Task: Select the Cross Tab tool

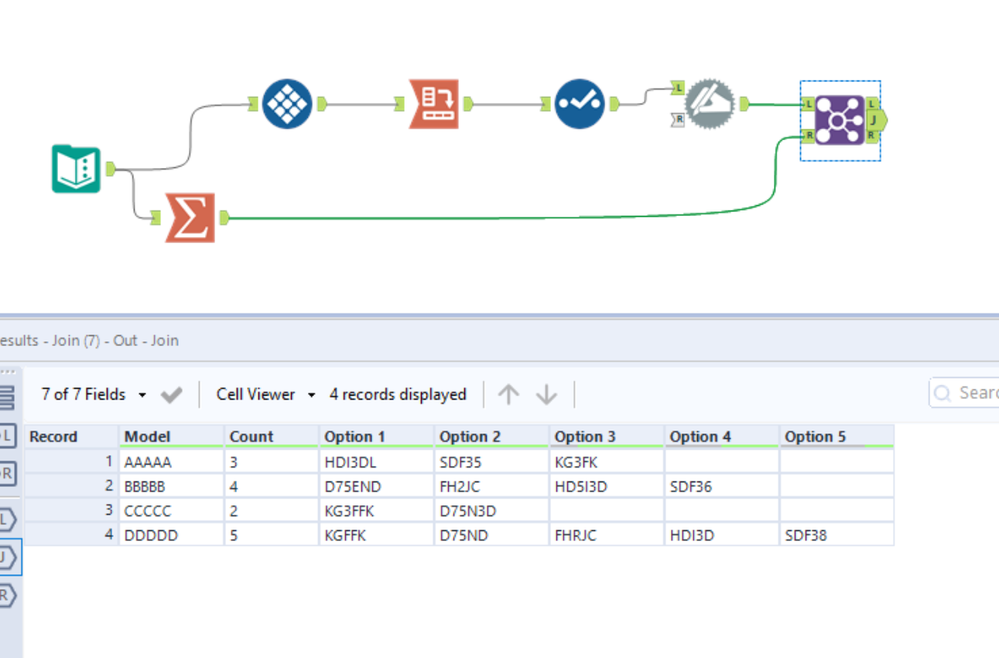Action: click(434, 104)
